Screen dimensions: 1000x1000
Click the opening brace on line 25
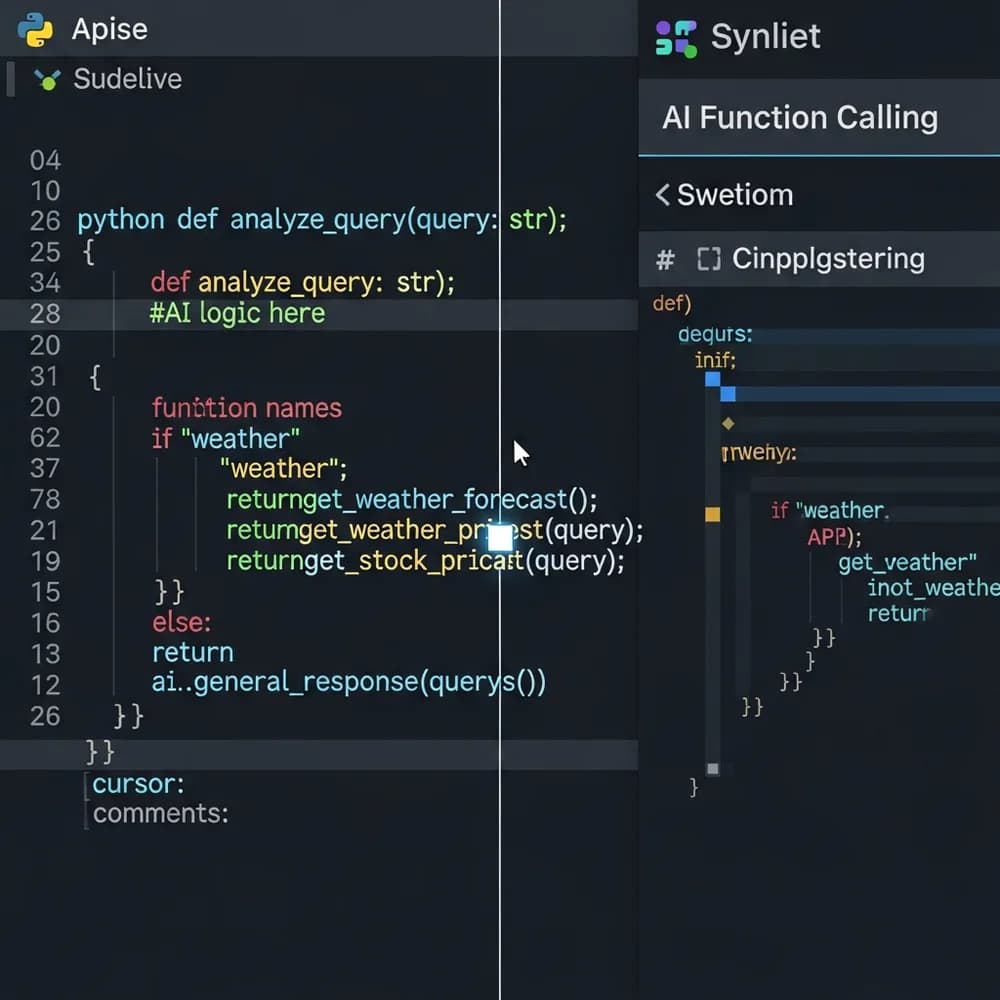point(89,253)
